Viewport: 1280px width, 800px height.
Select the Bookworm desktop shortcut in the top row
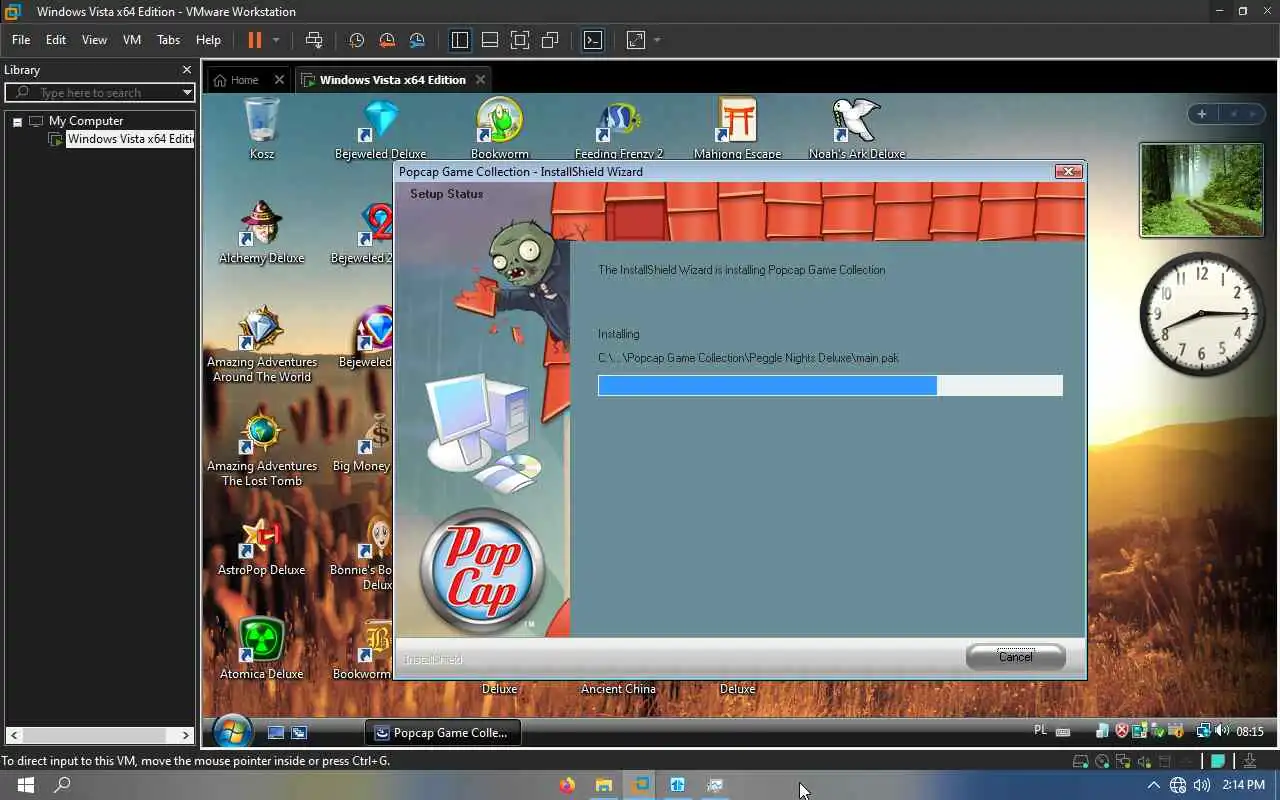499,128
